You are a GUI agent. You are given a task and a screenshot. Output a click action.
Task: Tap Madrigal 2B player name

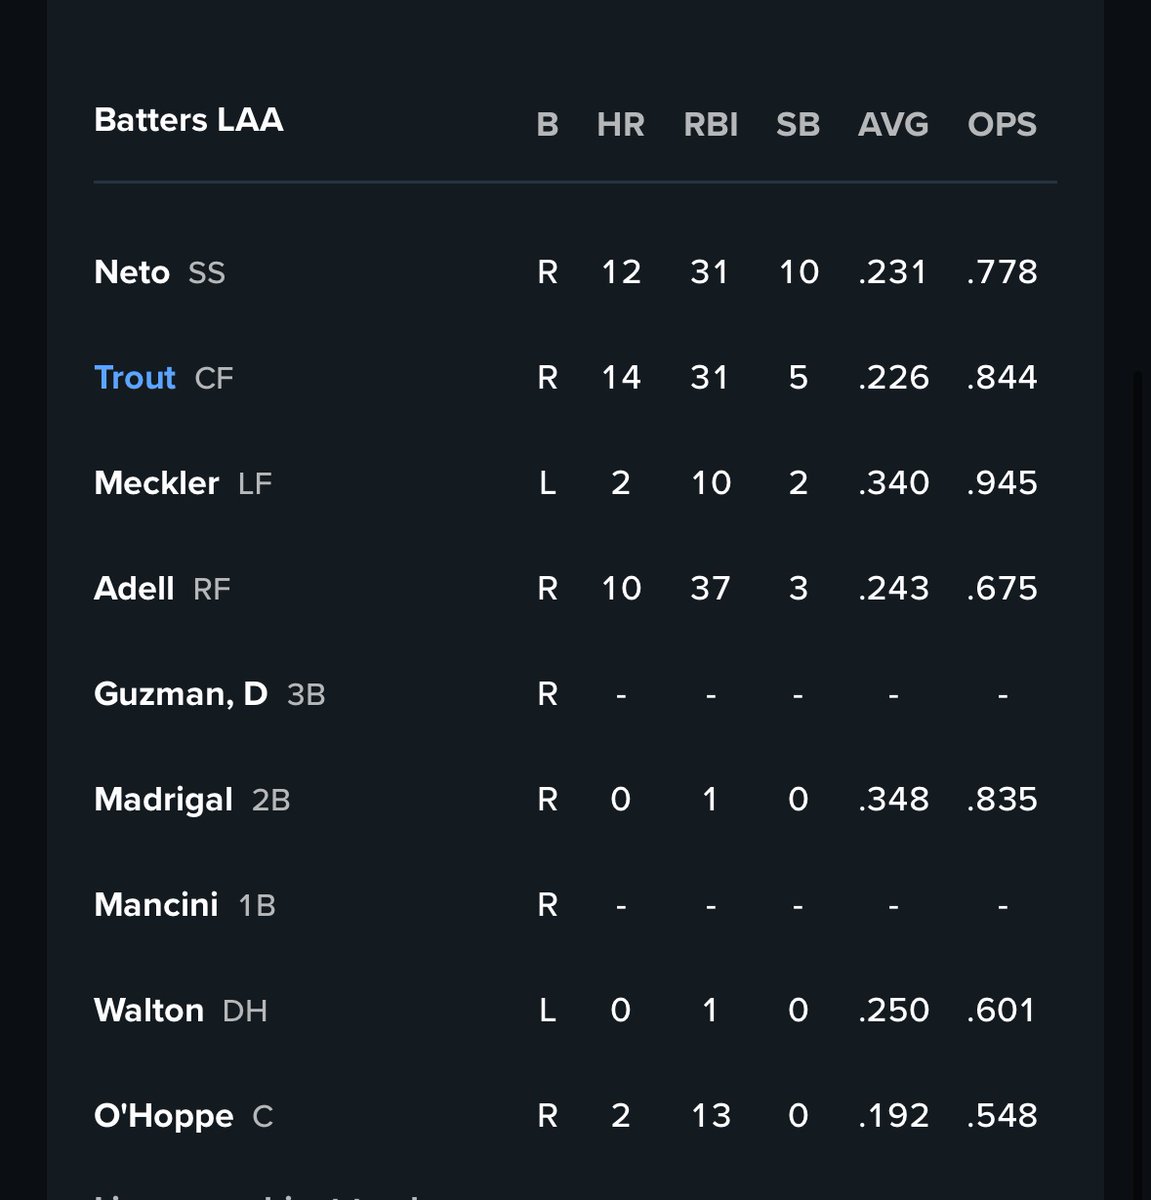[x=163, y=800]
